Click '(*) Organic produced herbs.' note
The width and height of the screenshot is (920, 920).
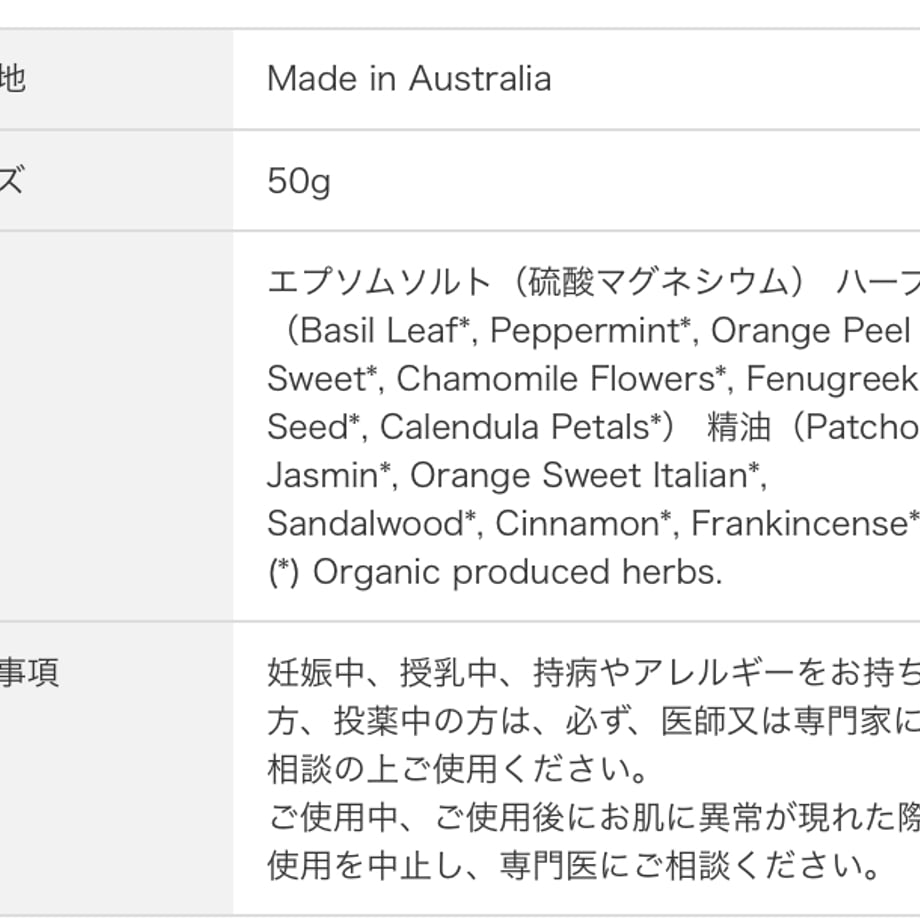pos(495,571)
